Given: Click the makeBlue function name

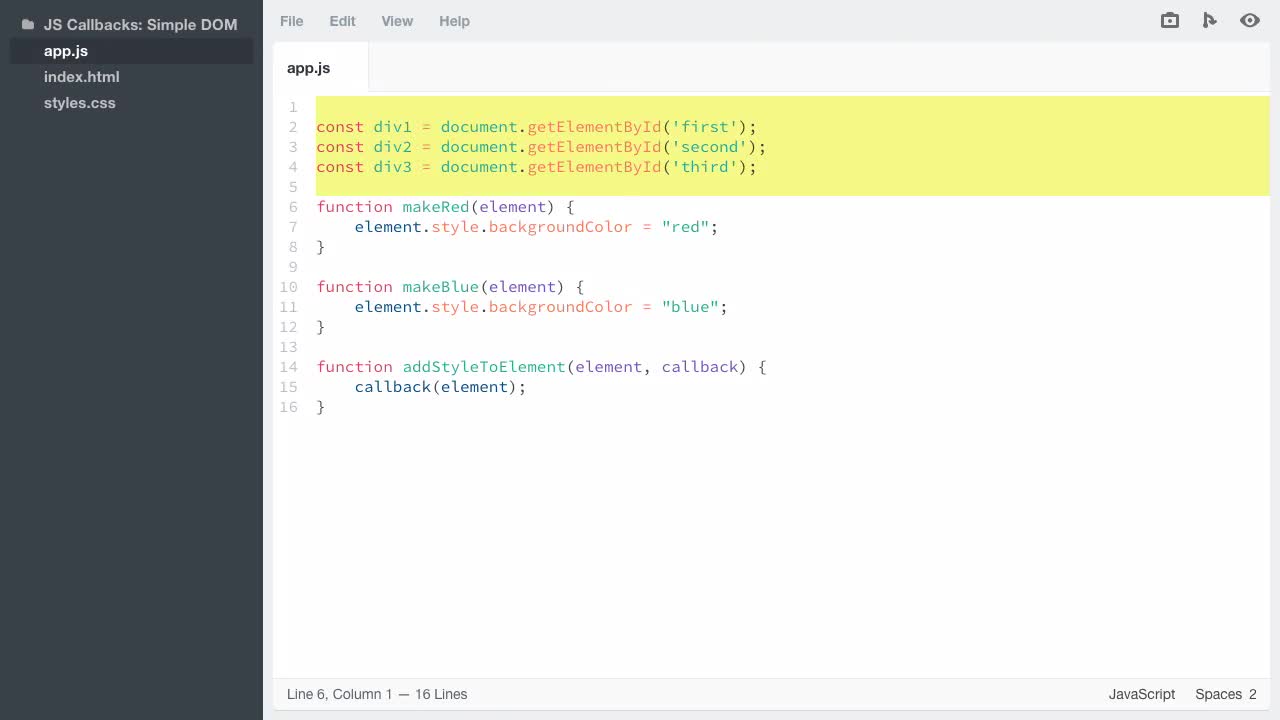Looking at the screenshot, I should 441,287.
